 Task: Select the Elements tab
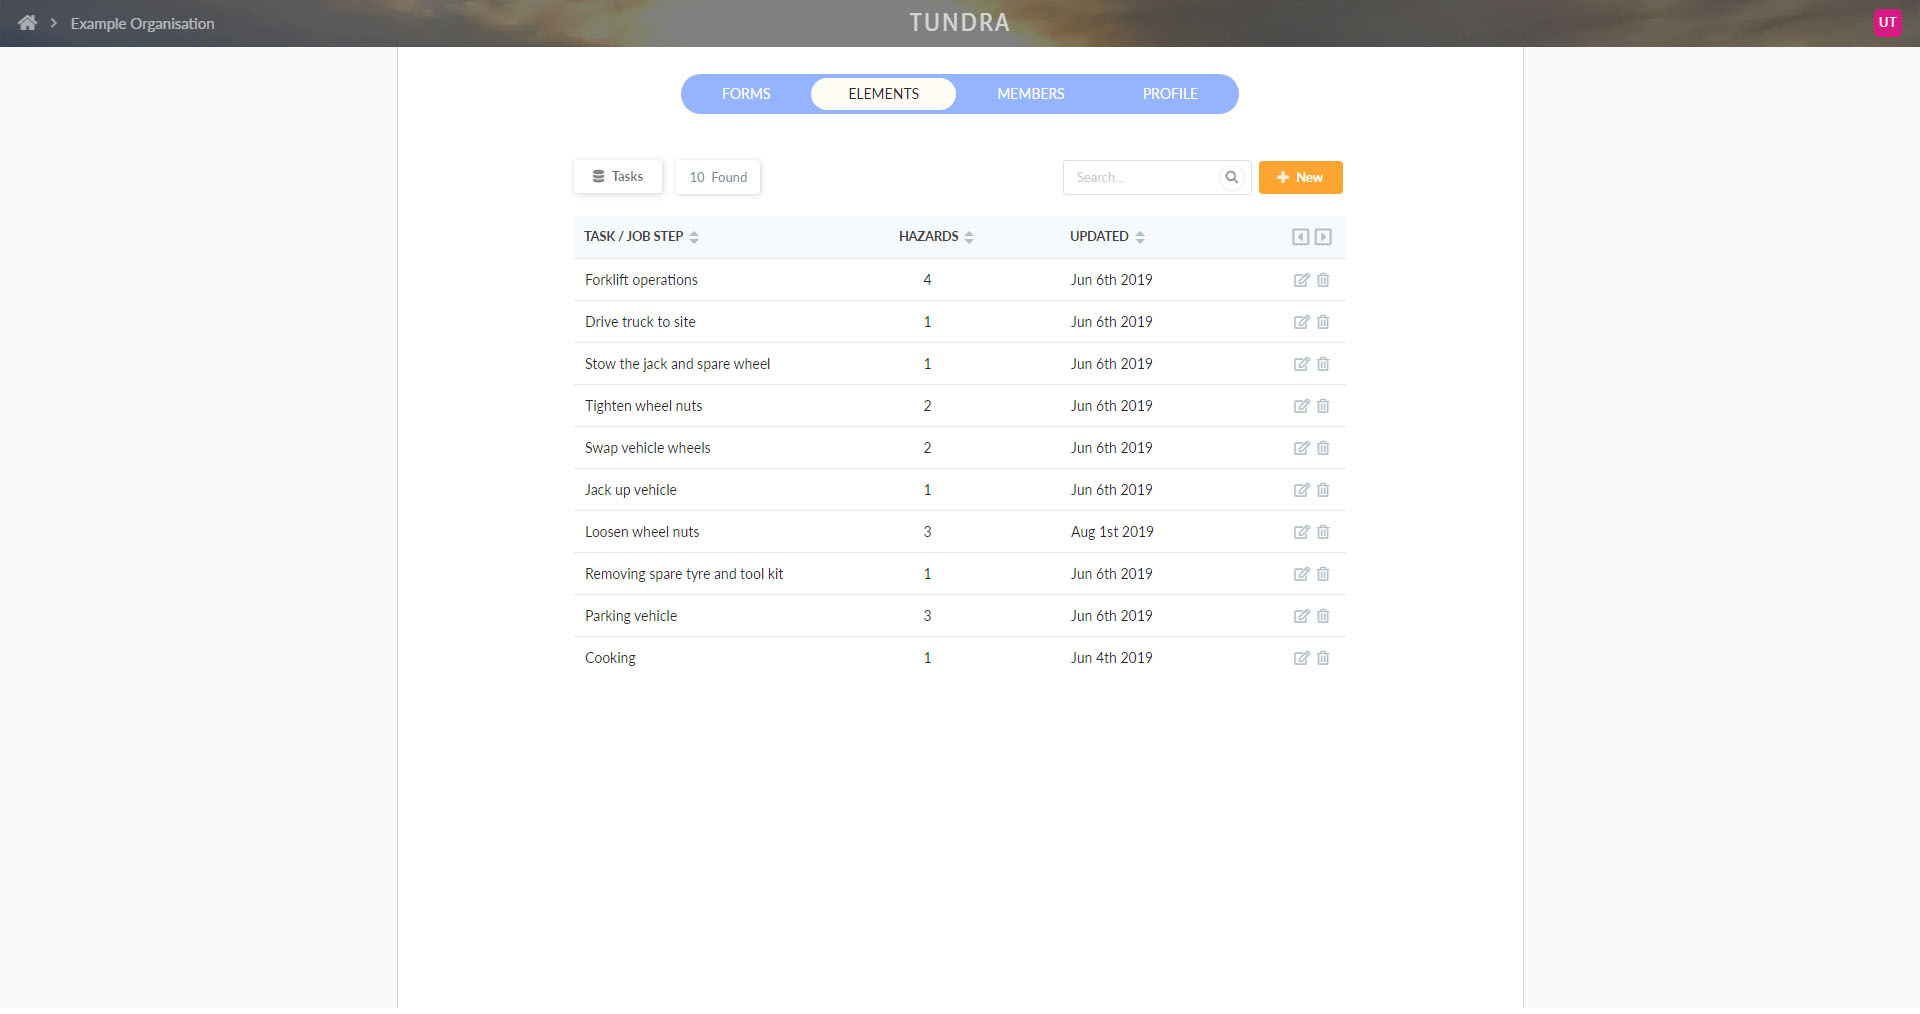[x=883, y=94]
